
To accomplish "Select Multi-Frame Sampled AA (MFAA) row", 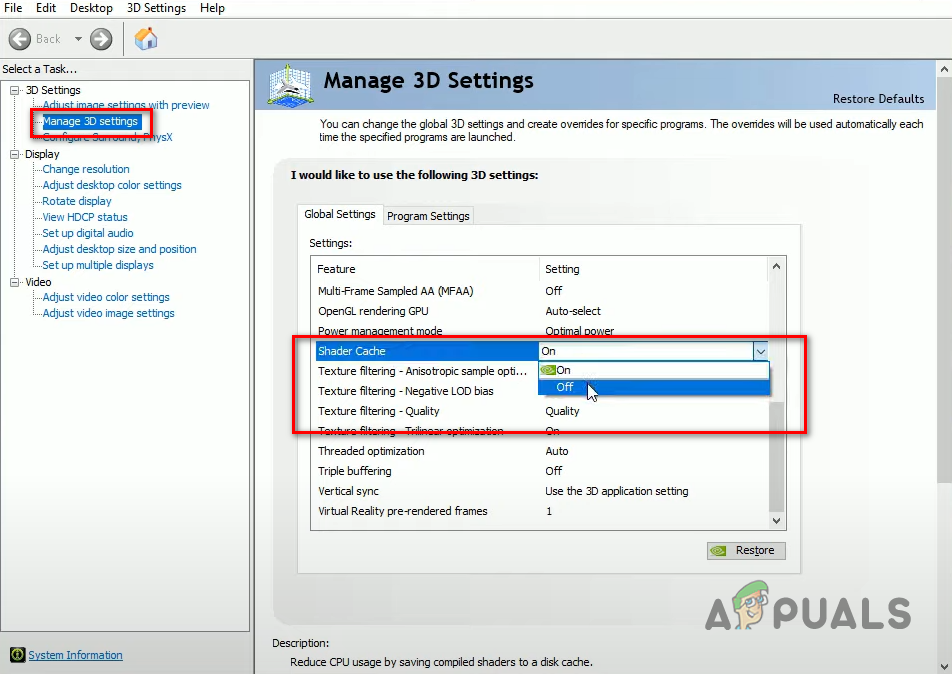I will pos(542,291).
